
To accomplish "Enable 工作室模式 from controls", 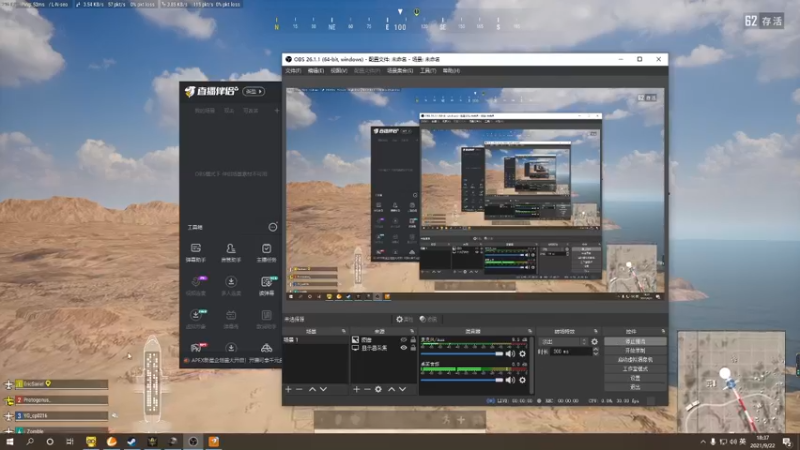I will (635, 369).
